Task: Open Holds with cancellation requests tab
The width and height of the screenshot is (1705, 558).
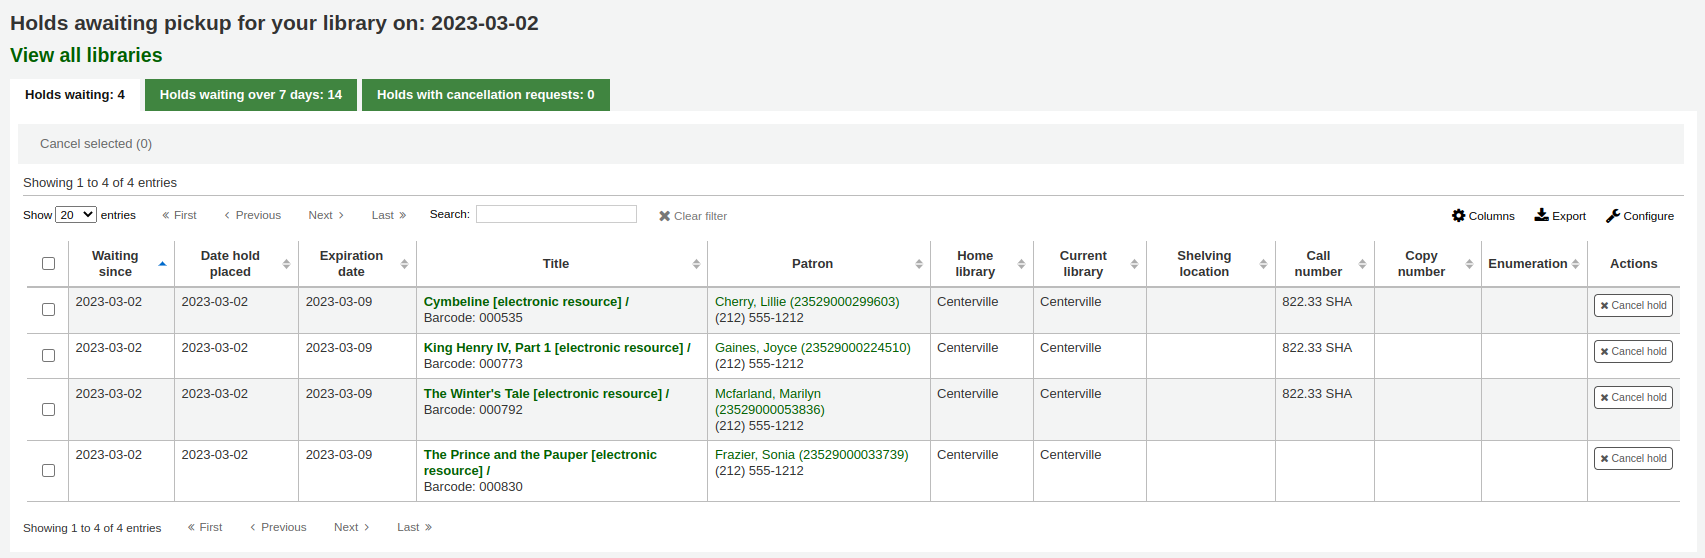Action: click(x=485, y=95)
